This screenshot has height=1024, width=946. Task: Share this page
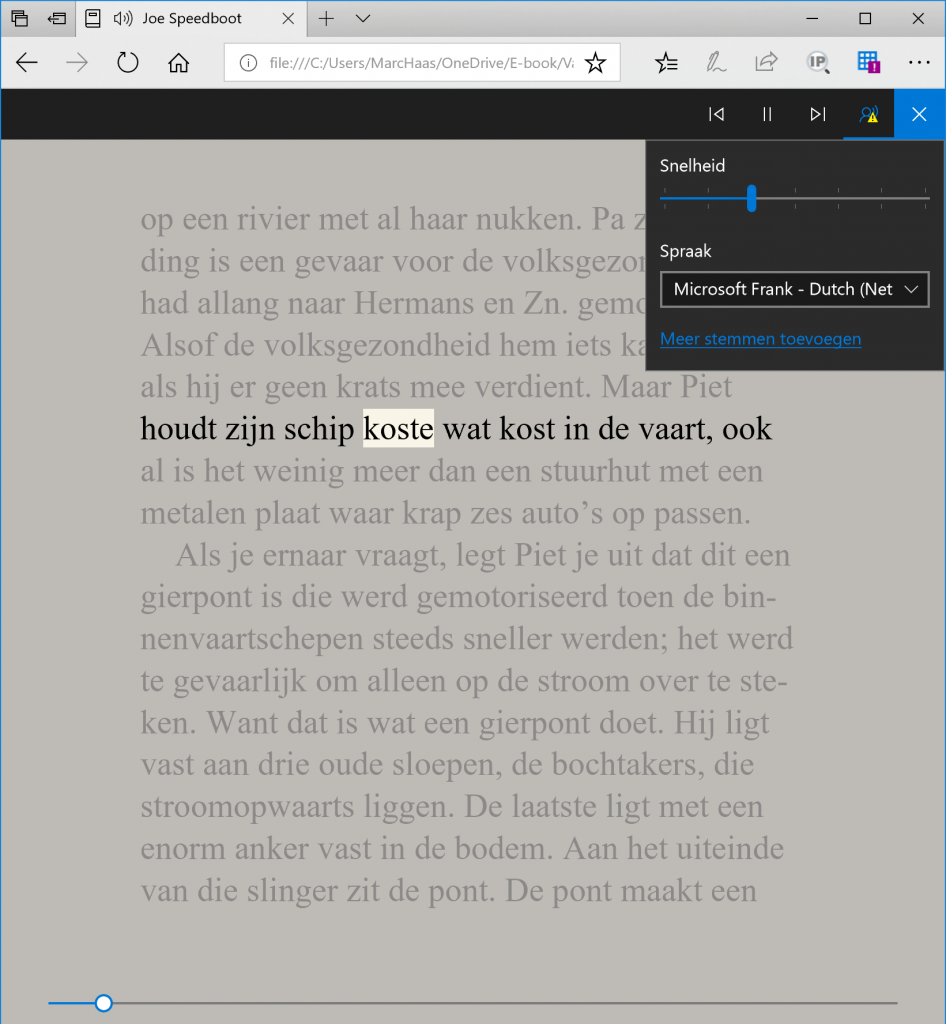click(766, 63)
